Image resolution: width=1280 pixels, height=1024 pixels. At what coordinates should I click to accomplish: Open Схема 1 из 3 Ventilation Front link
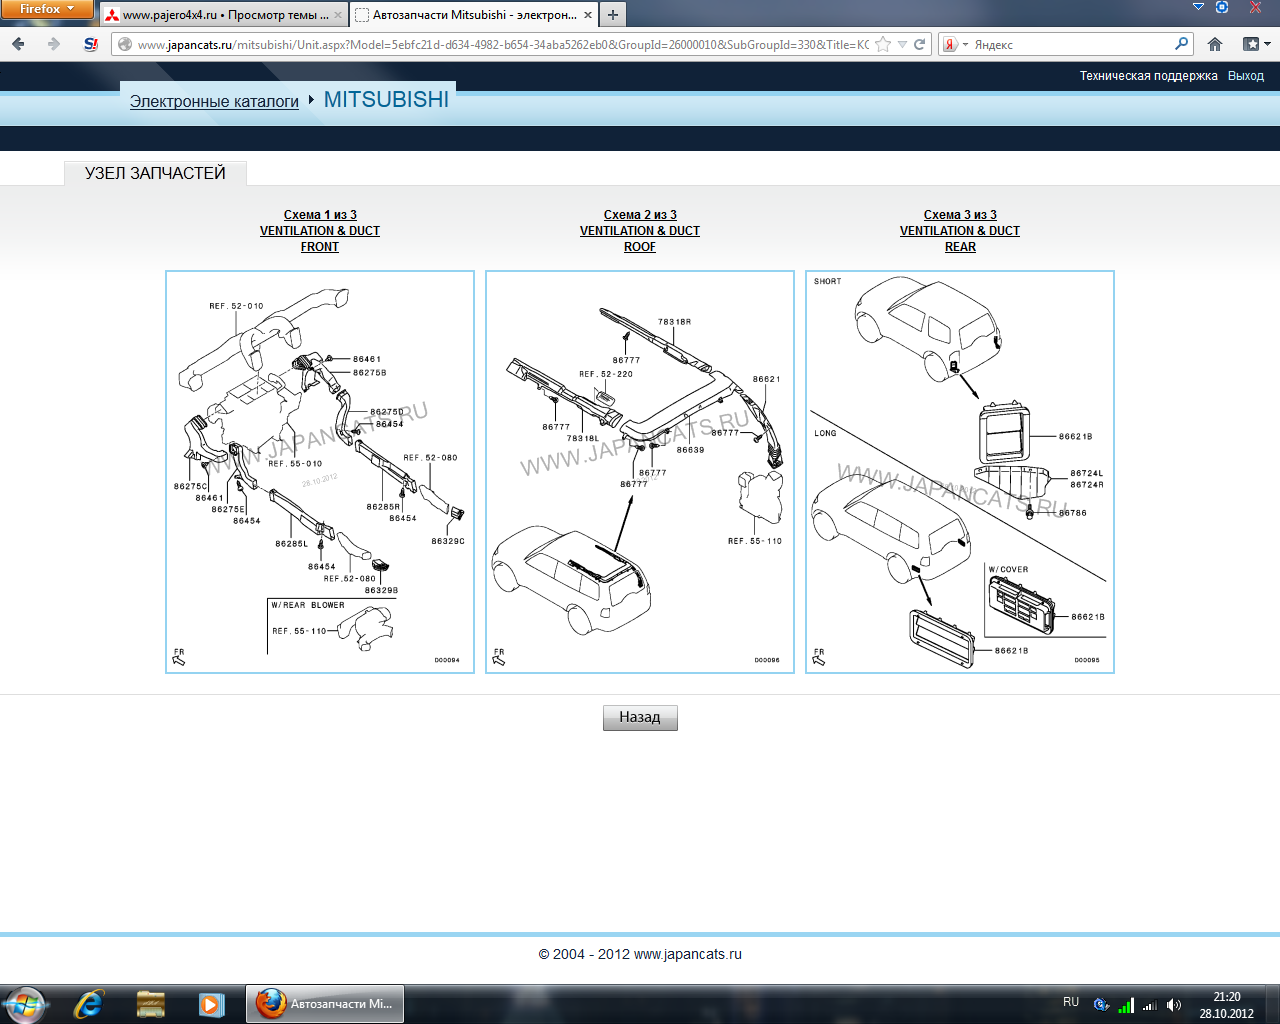[320, 231]
